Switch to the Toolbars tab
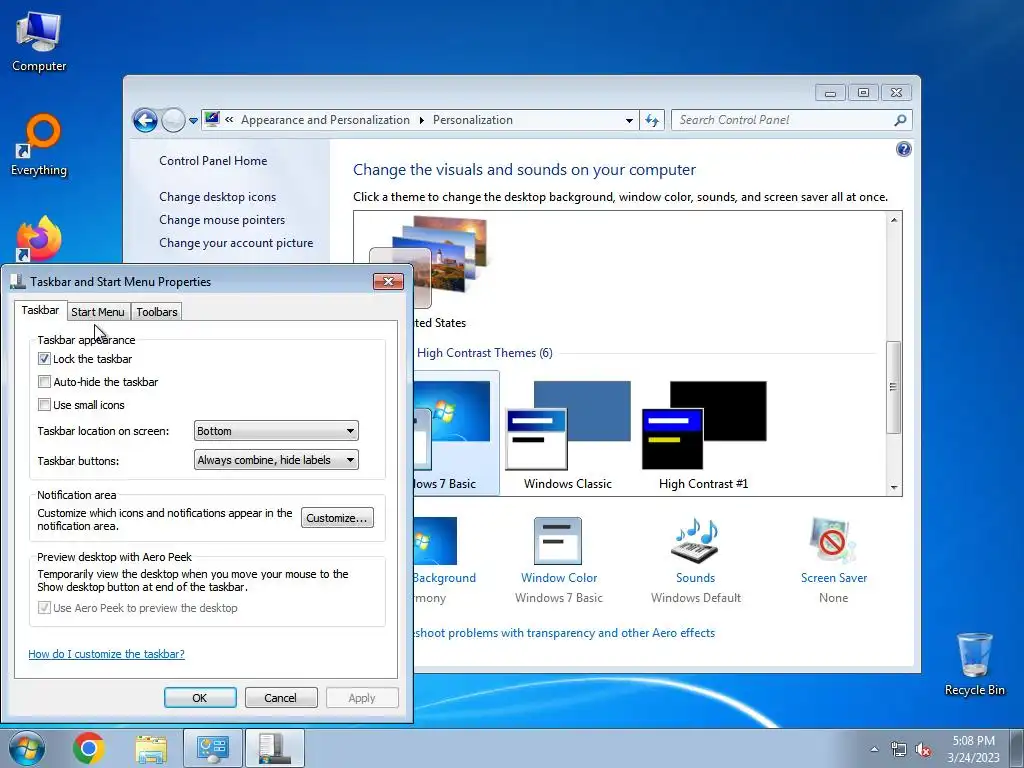This screenshot has width=1024, height=768. coord(157,312)
